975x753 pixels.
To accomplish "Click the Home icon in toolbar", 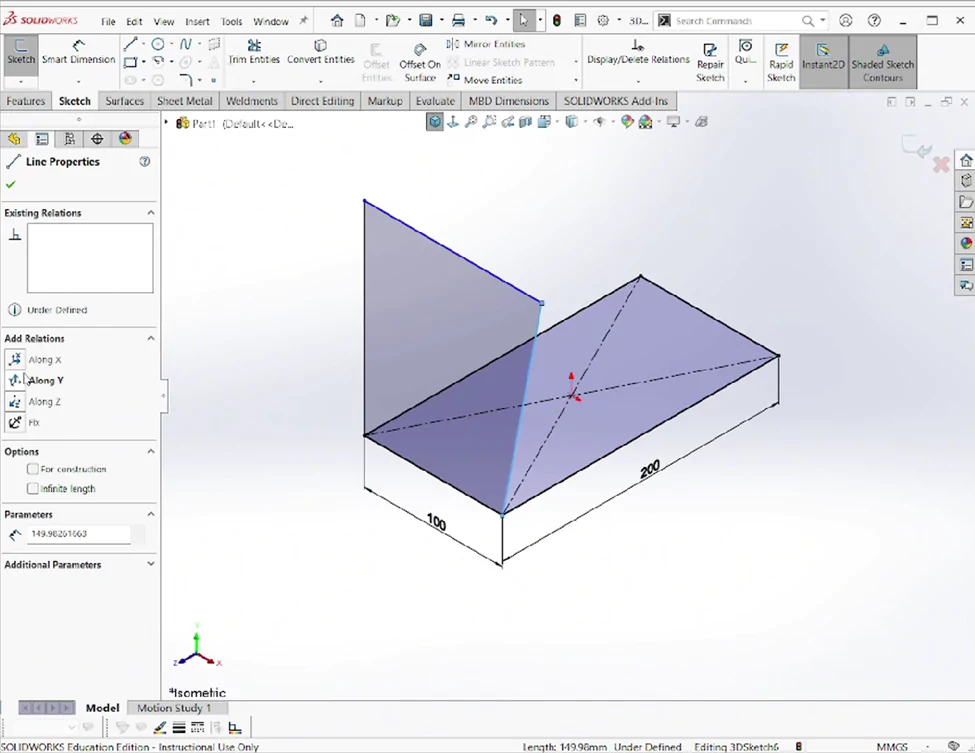I will (337, 21).
